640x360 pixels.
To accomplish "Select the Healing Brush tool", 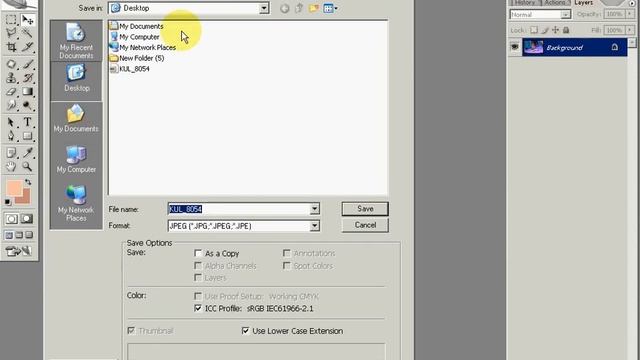I will tap(11, 64).
